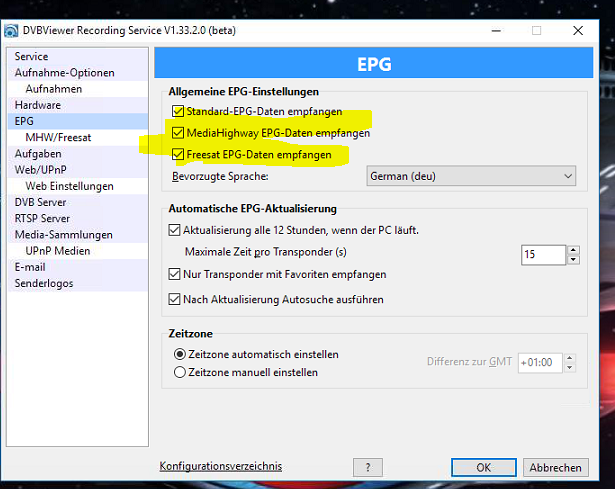Screen dimensions: 615x489
Task: Decrease the Differenz zur GMT value
Action: point(570,368)
